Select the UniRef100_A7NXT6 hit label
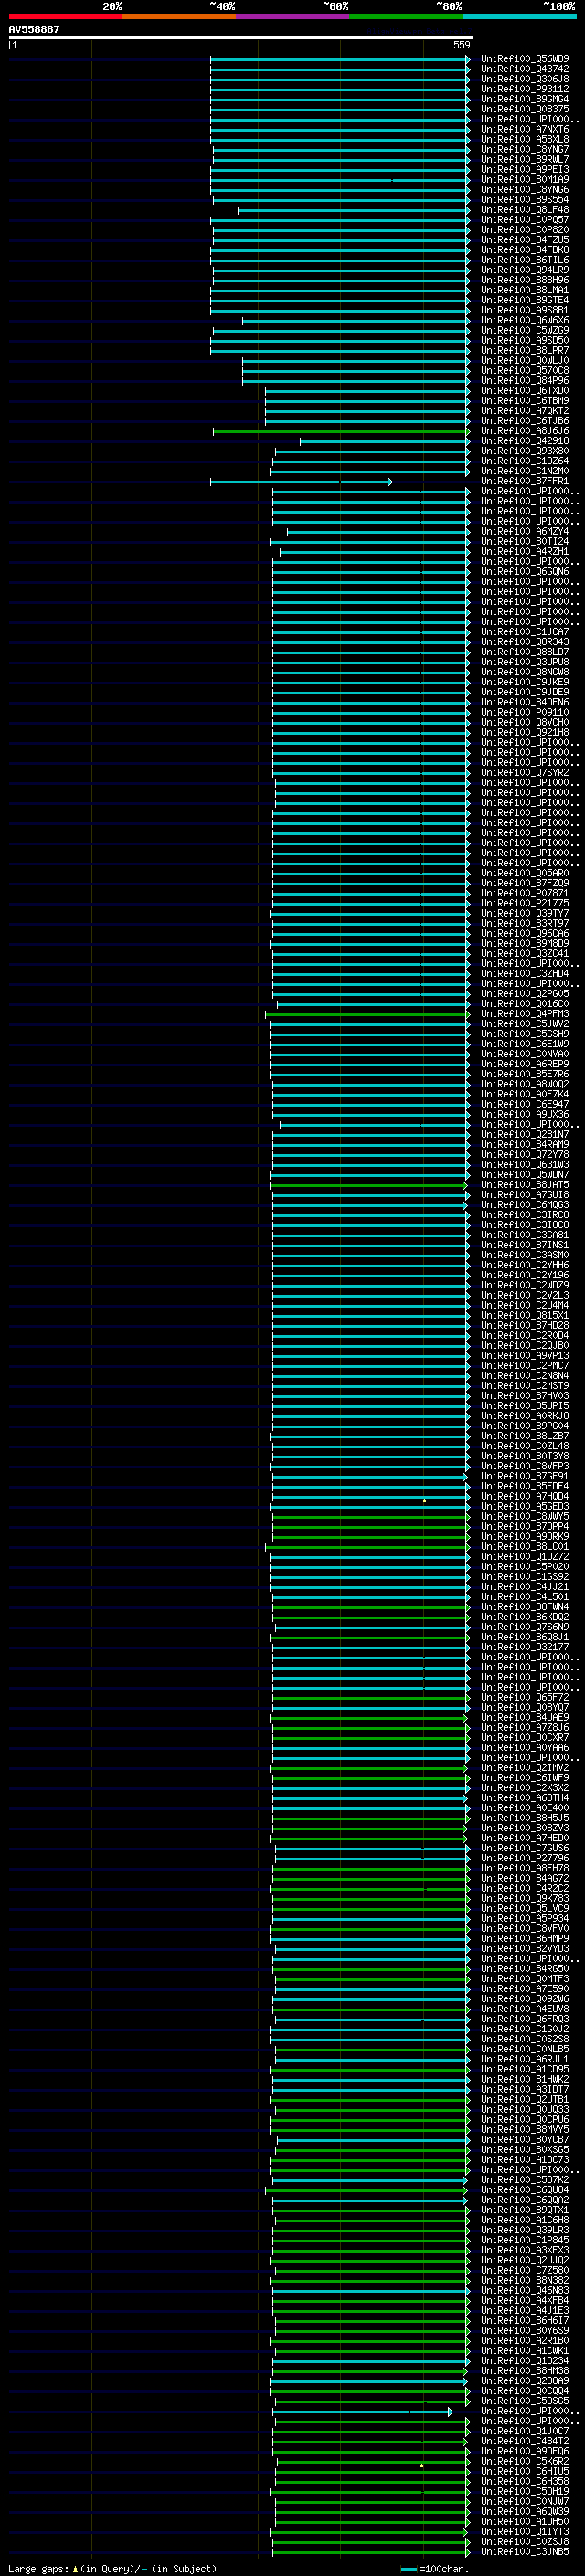This screenshot has width=585, height=2576. (x=525, y=129)
